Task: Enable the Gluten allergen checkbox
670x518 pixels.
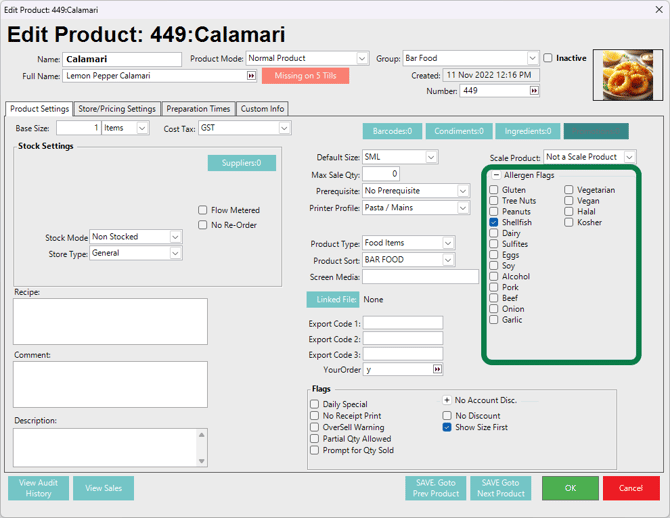Action: coord(494,190)
